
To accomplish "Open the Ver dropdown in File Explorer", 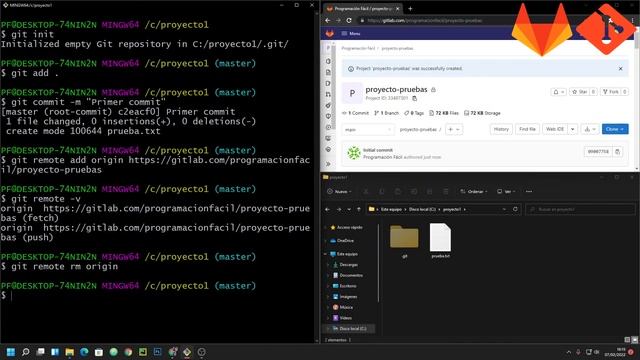I will click(506, 191).
